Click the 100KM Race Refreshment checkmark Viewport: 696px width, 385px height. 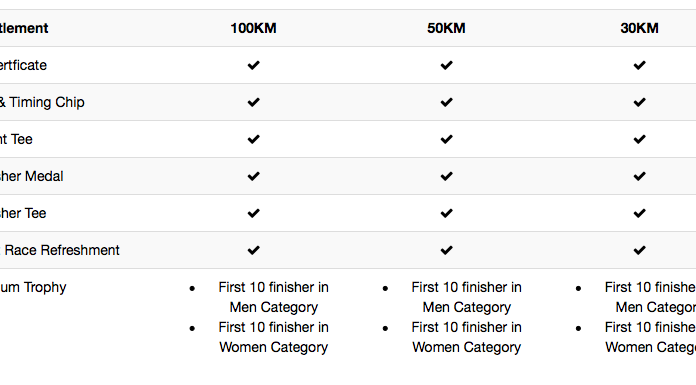click(x=253, y=250)
